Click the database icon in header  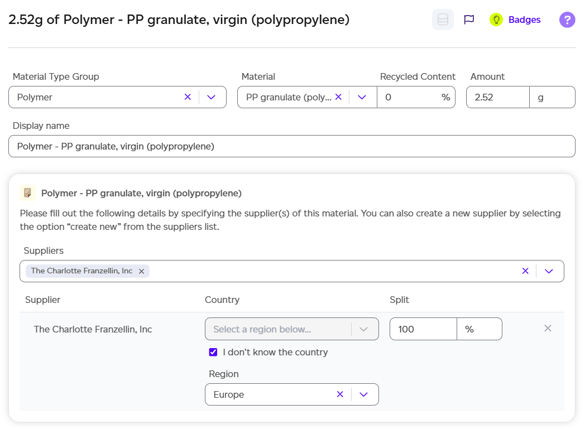(x=442, y=19)
